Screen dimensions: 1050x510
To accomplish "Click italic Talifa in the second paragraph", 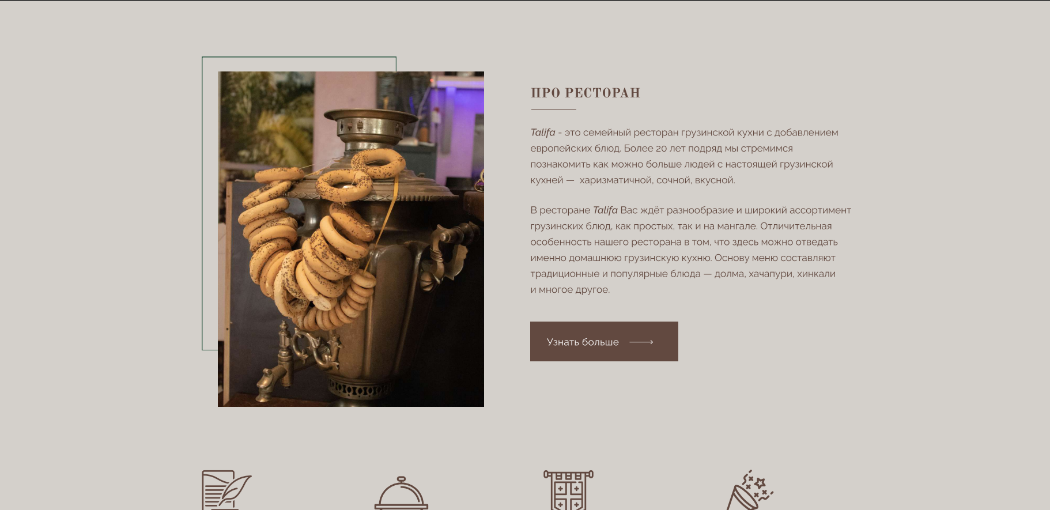I will [605, 210].
